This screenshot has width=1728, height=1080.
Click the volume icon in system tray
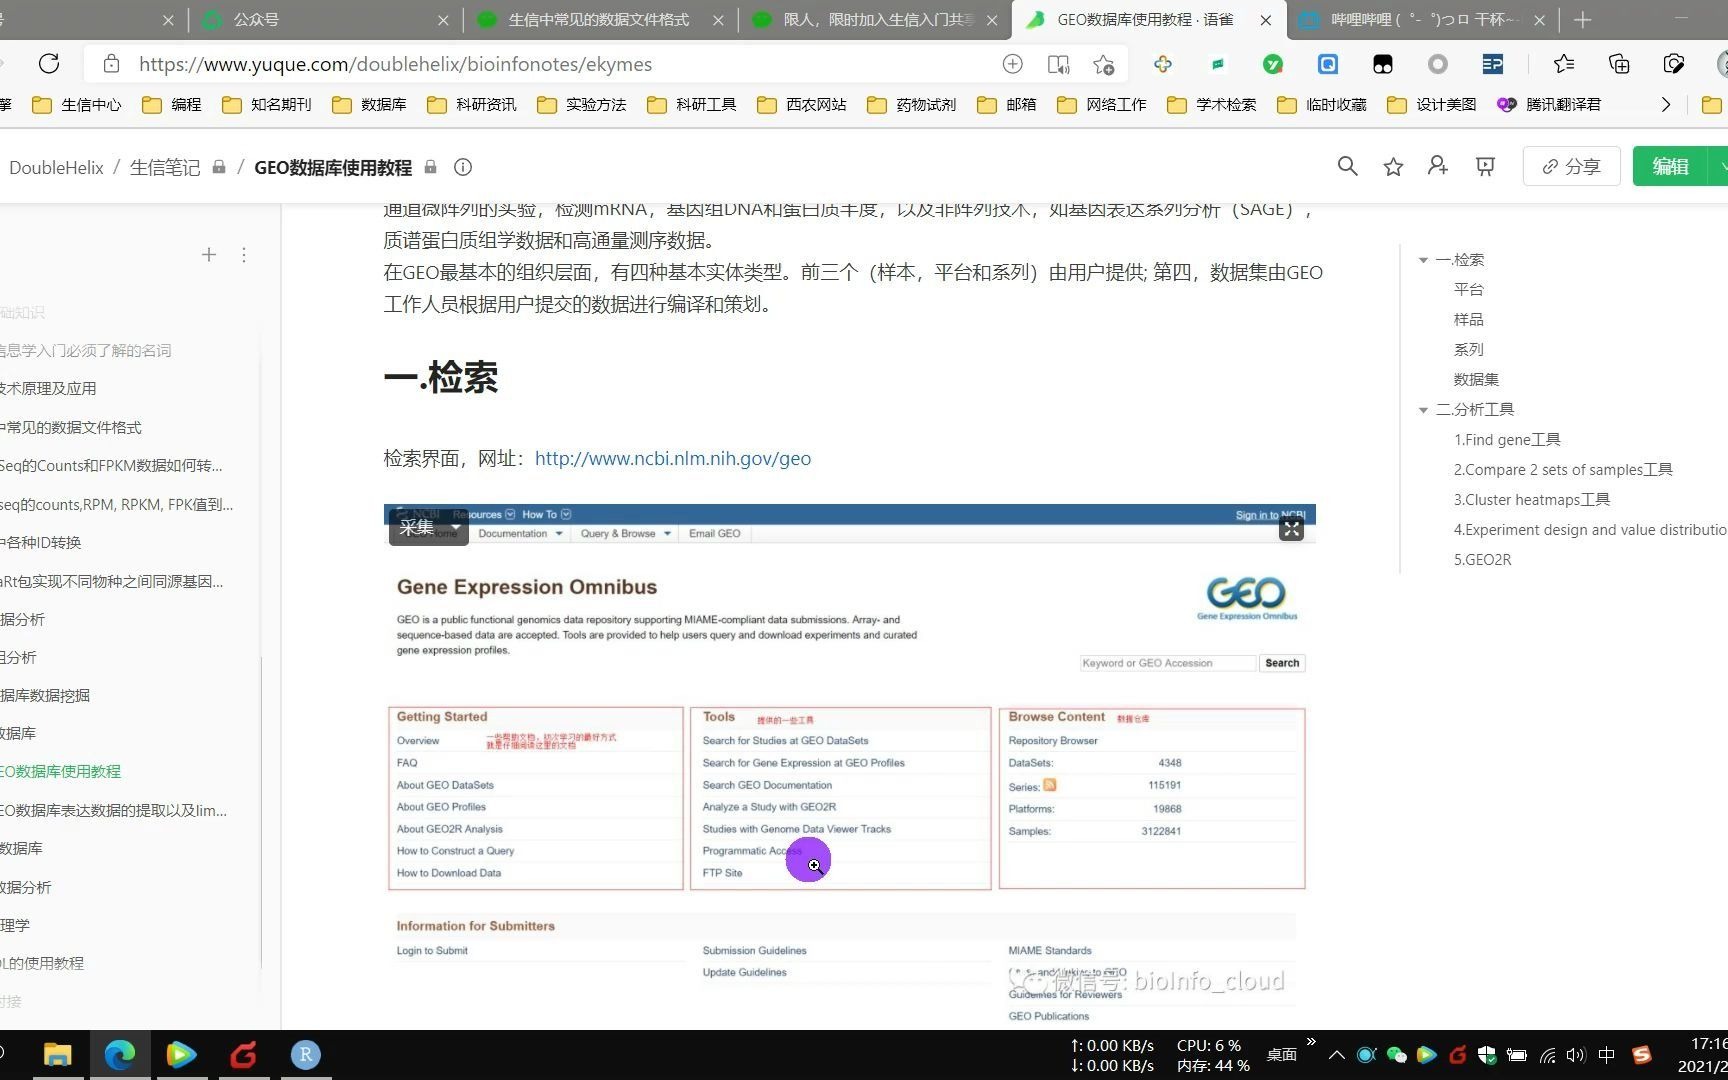pyautogui.click(x=1577, y=1055)
